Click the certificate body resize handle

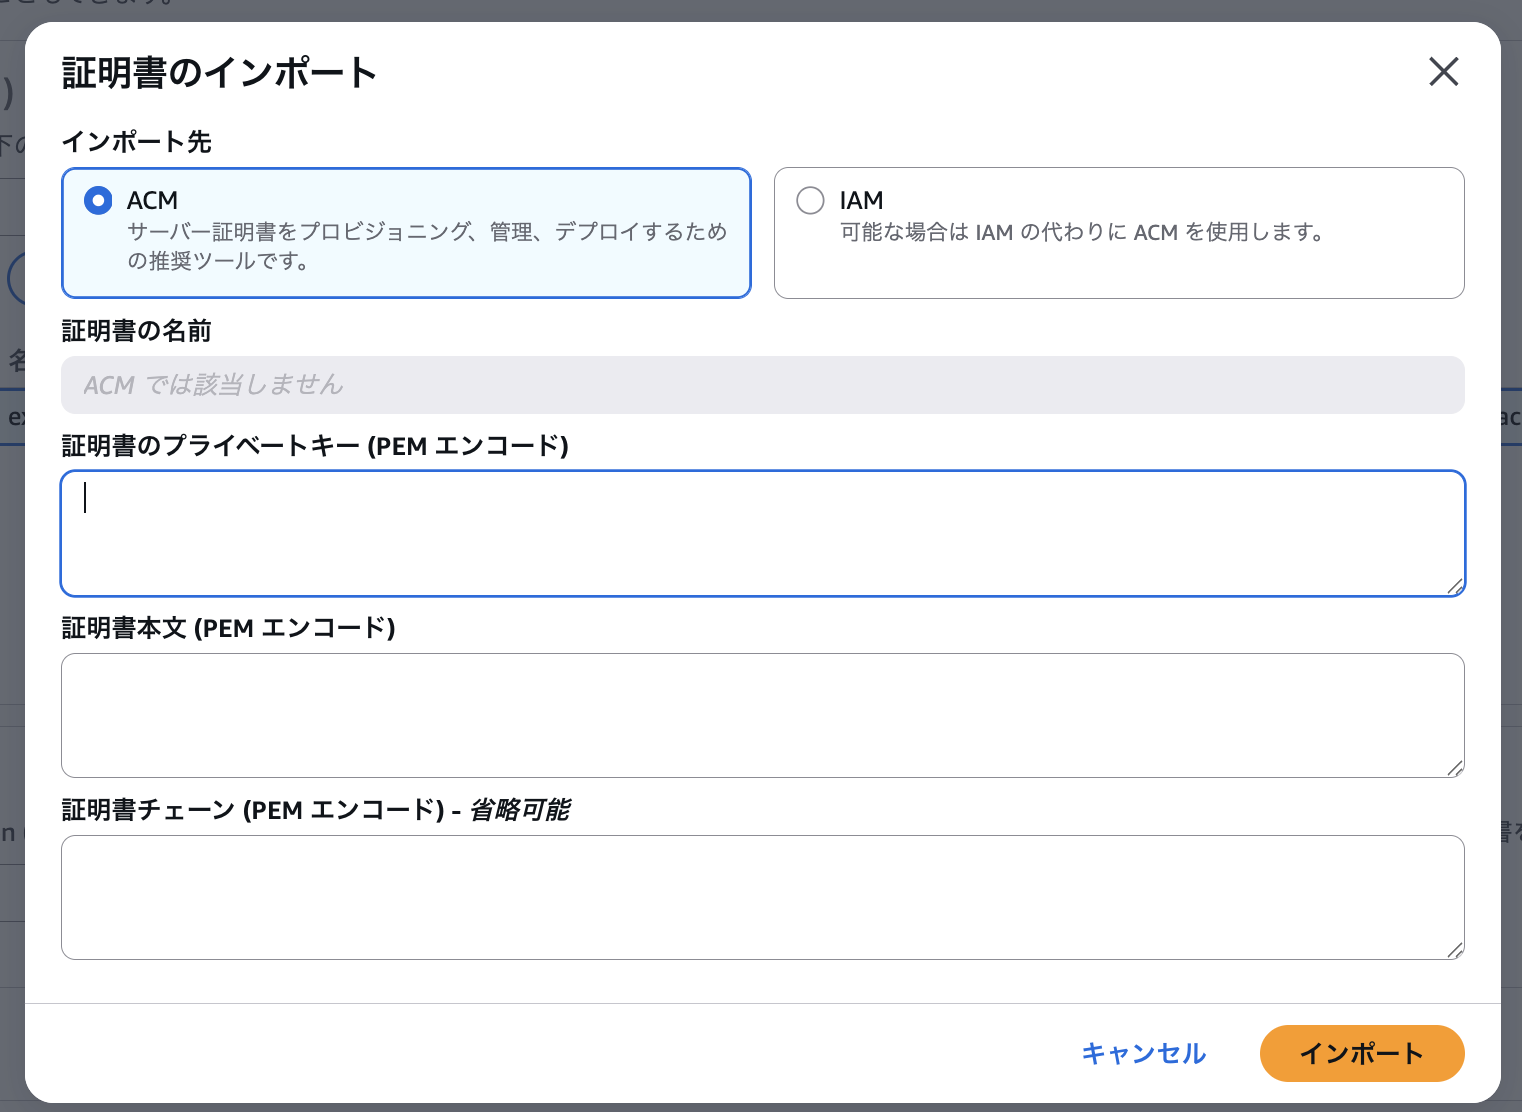pyautogui.click(x=1456, y=768)
